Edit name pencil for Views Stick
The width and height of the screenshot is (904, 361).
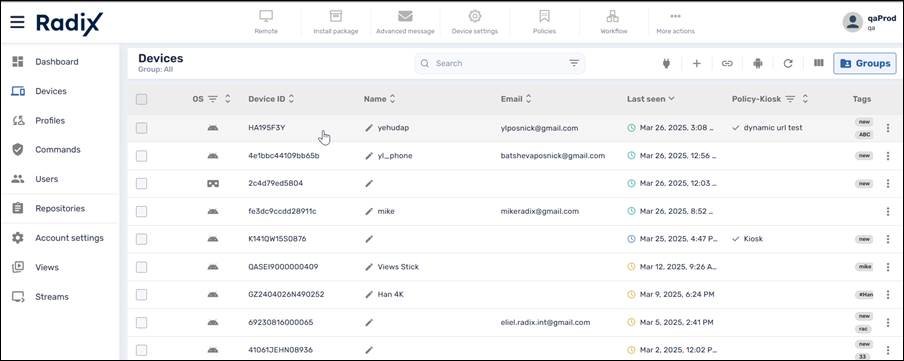click(369, 267)
